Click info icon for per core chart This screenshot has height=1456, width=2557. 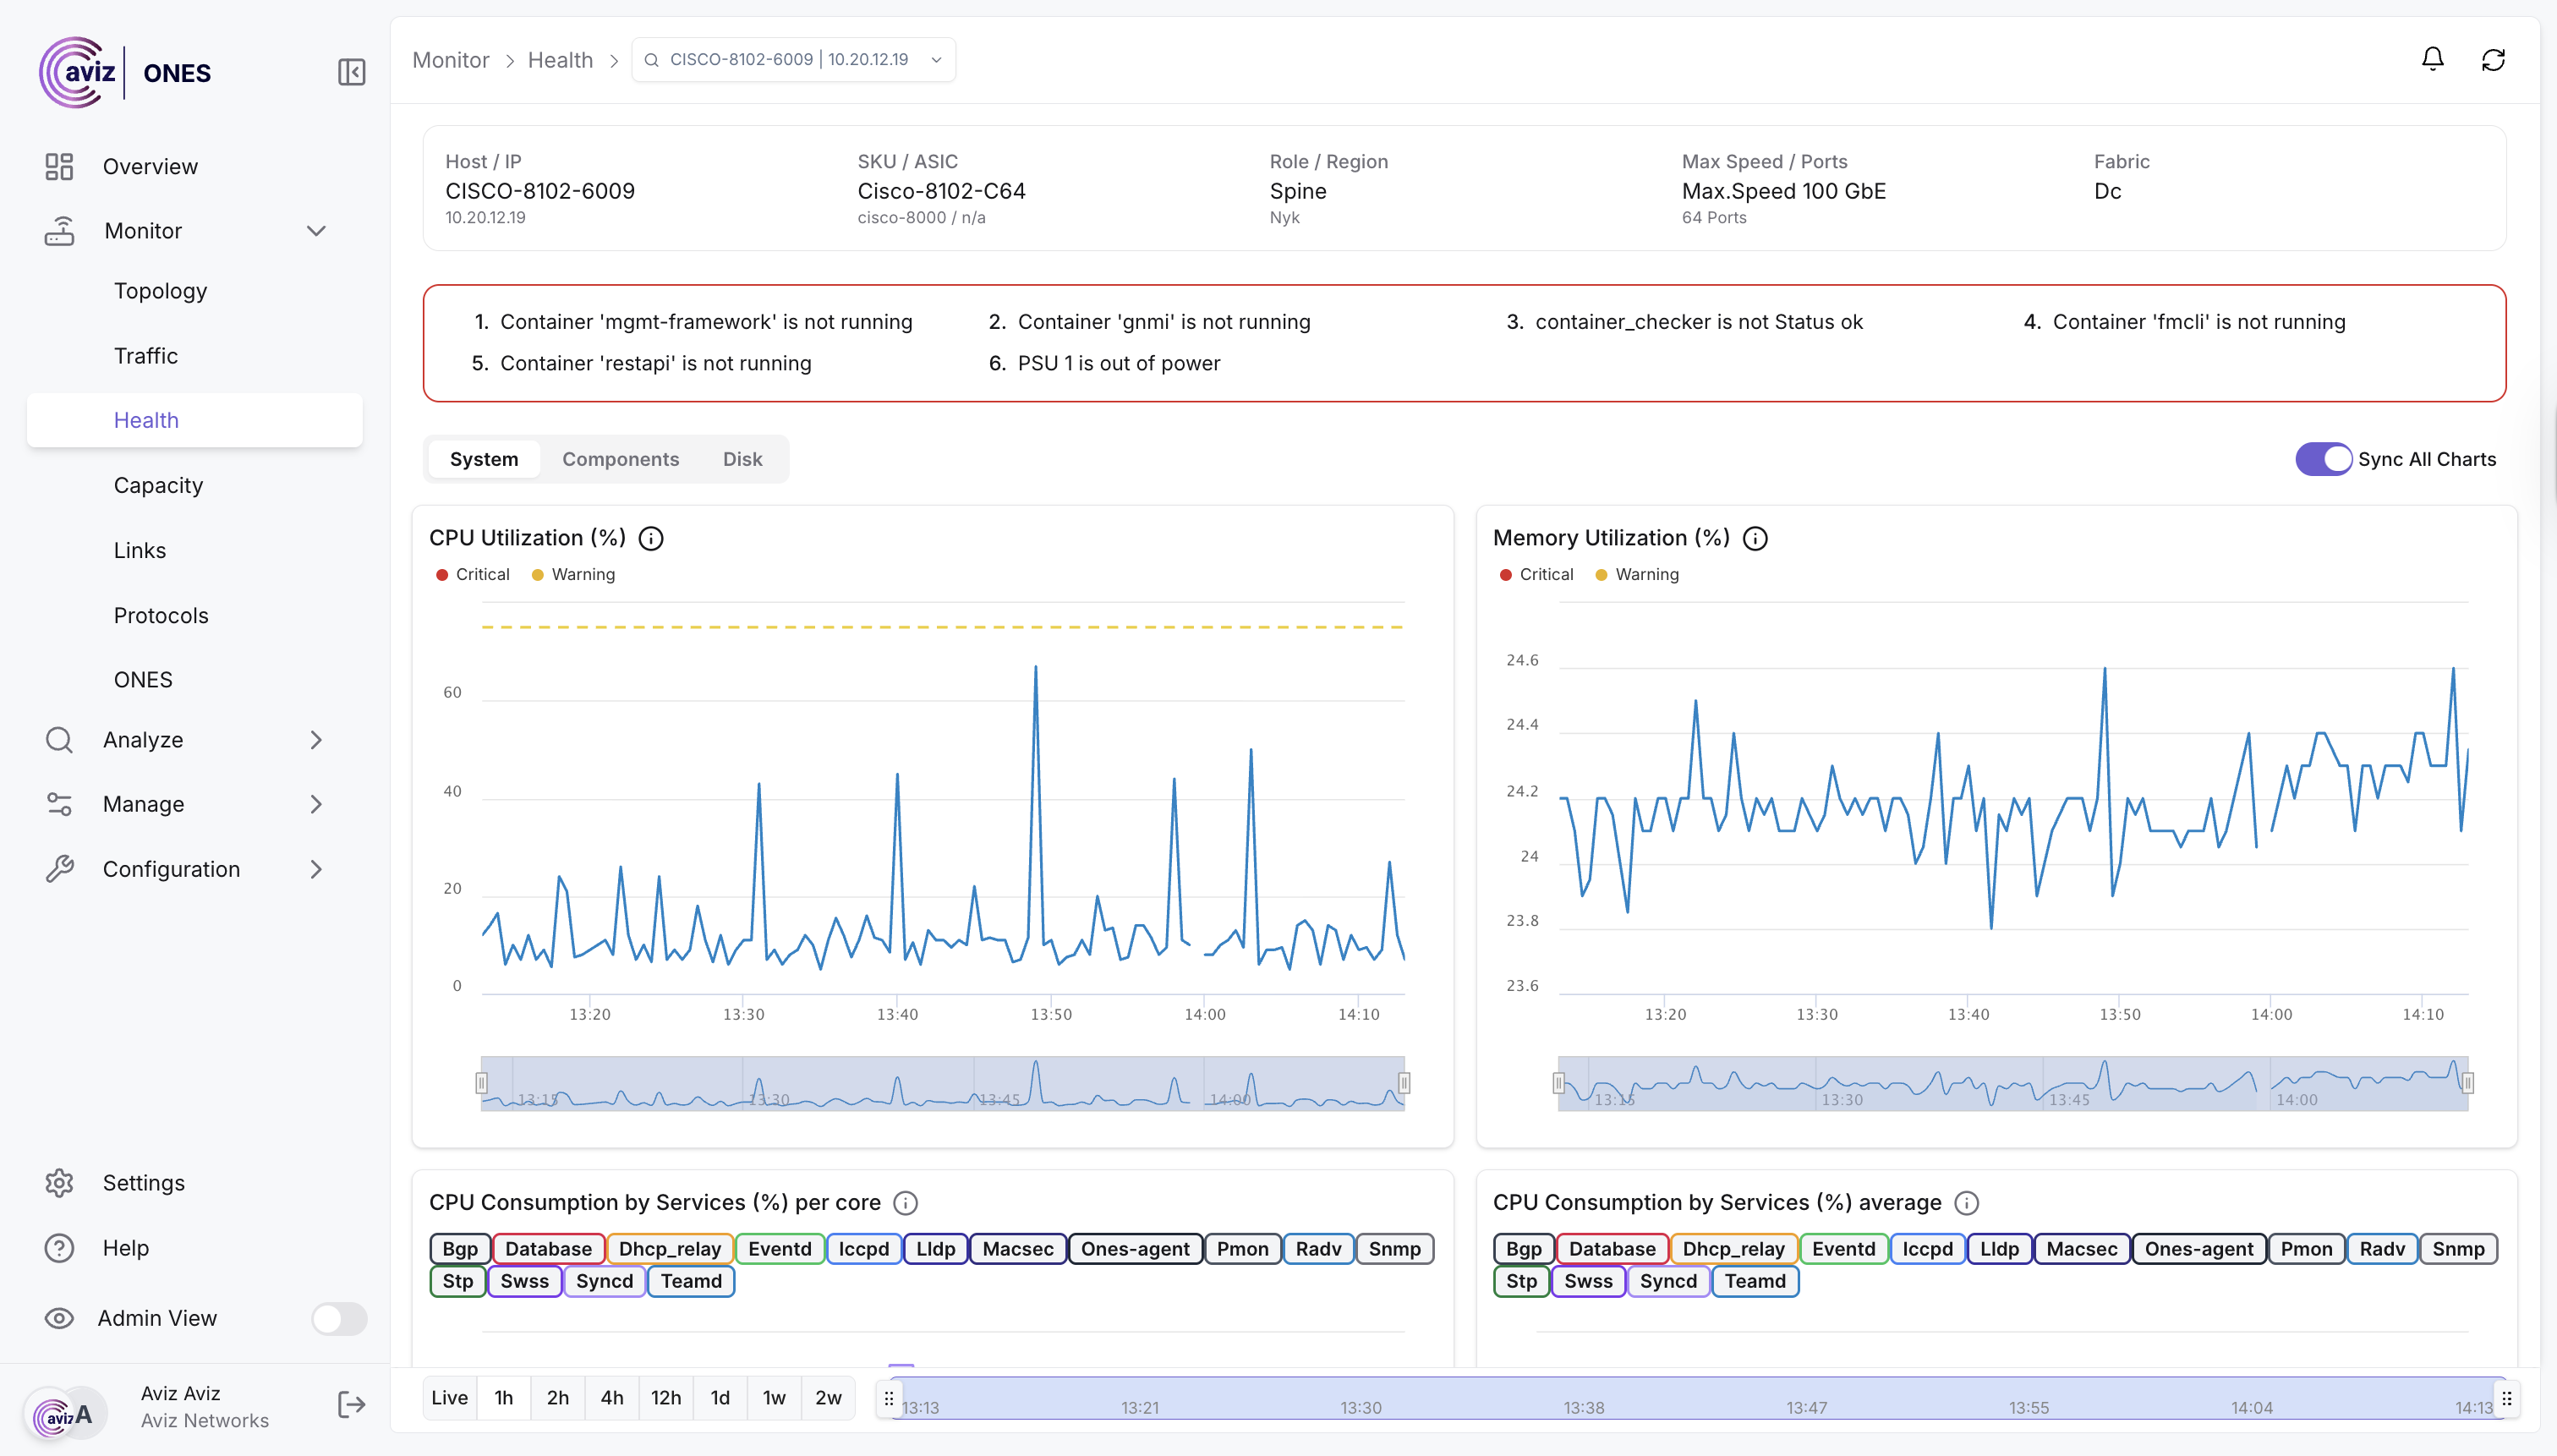tap(905, 1203)
